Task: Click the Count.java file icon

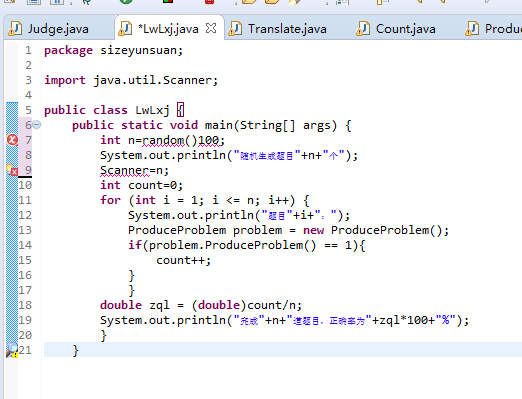Action: coord(363,29)
